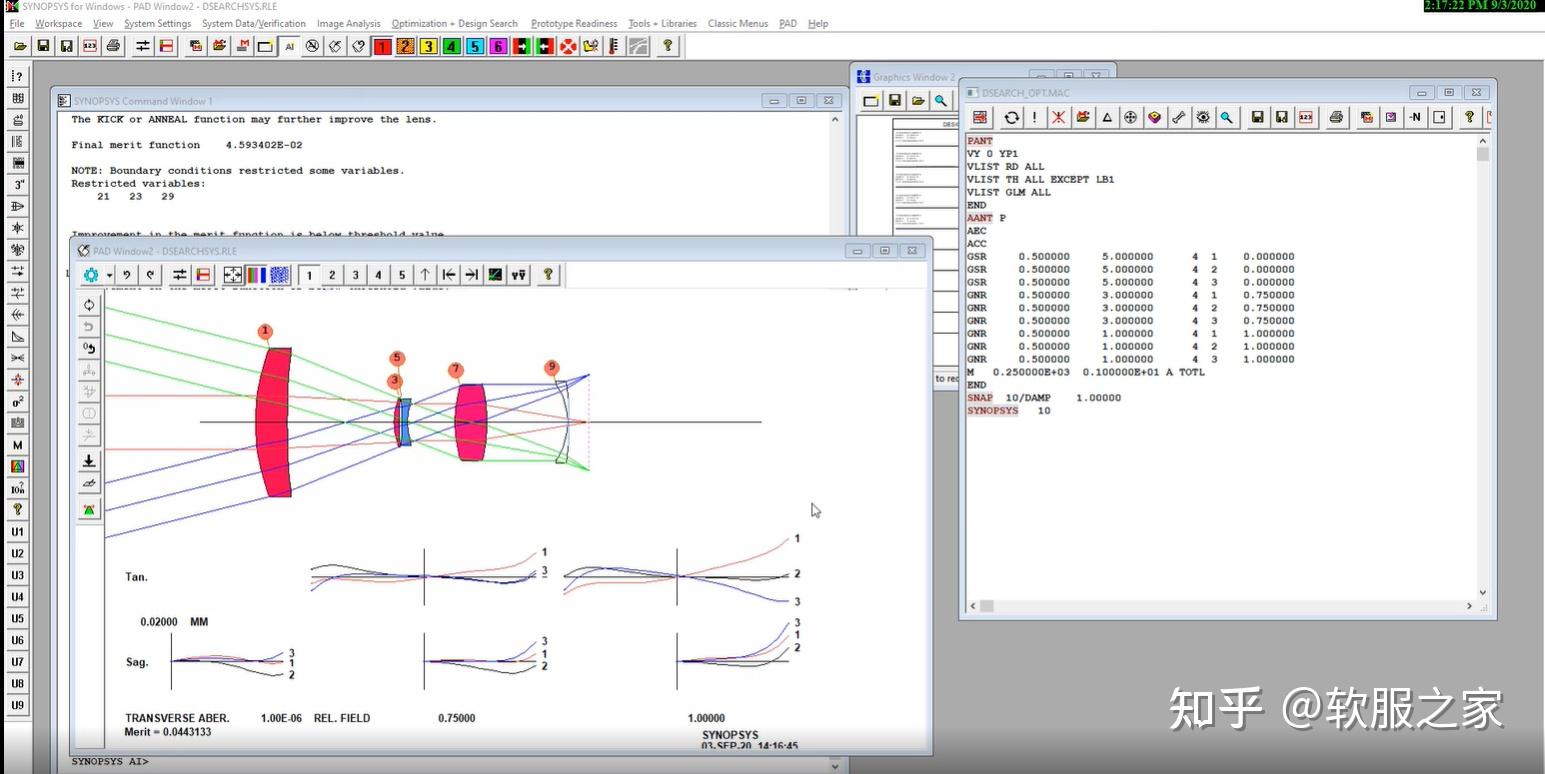Open dropdown arrow beside PAD gear icon
This screenshot has height=774, width=1545.
[109, 275]
